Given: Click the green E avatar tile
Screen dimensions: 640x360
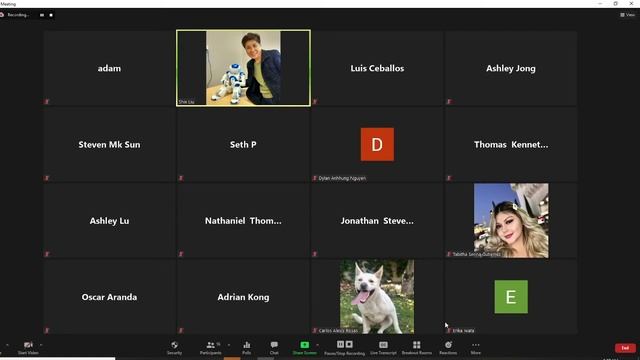Looking at the screenshot, I should point(511,297).
